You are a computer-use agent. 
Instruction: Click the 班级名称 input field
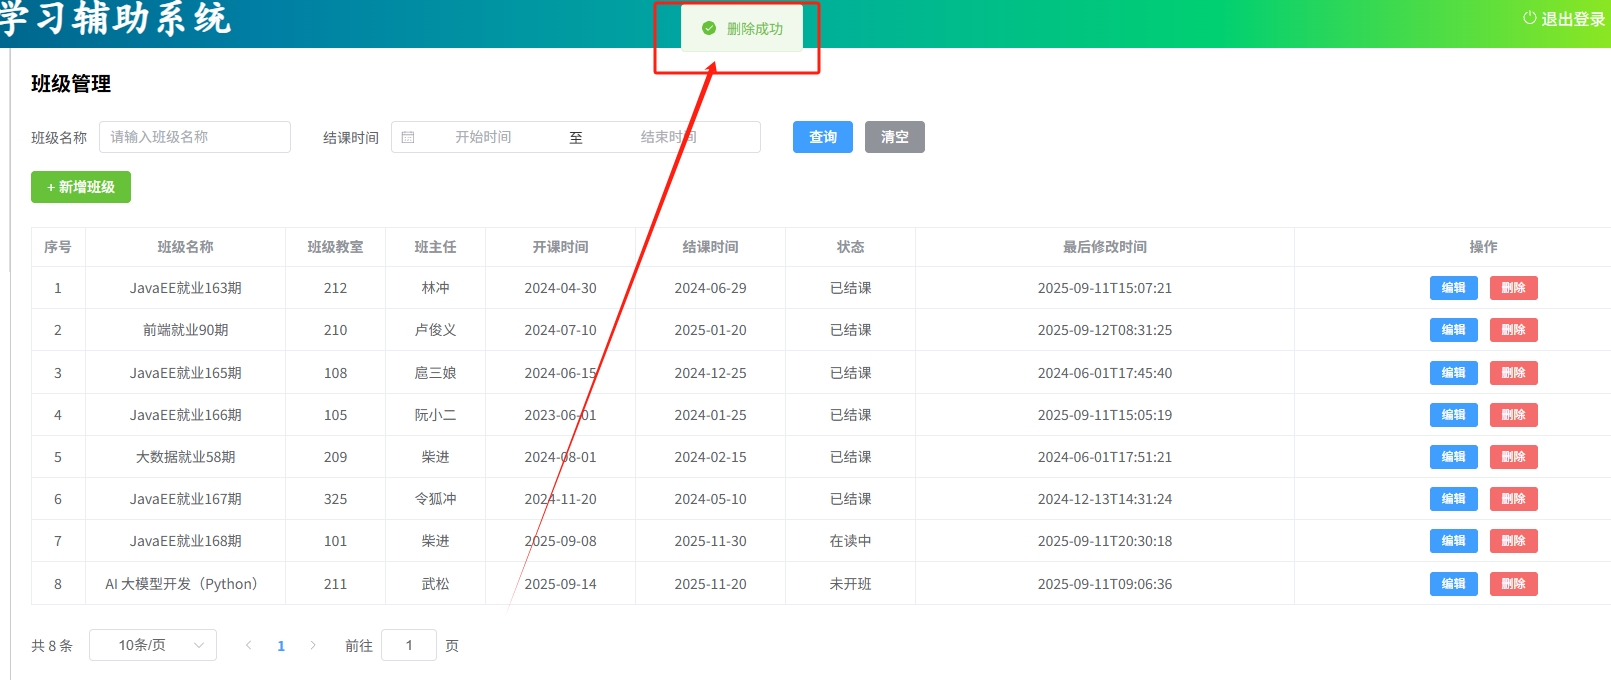coord(195,137)
